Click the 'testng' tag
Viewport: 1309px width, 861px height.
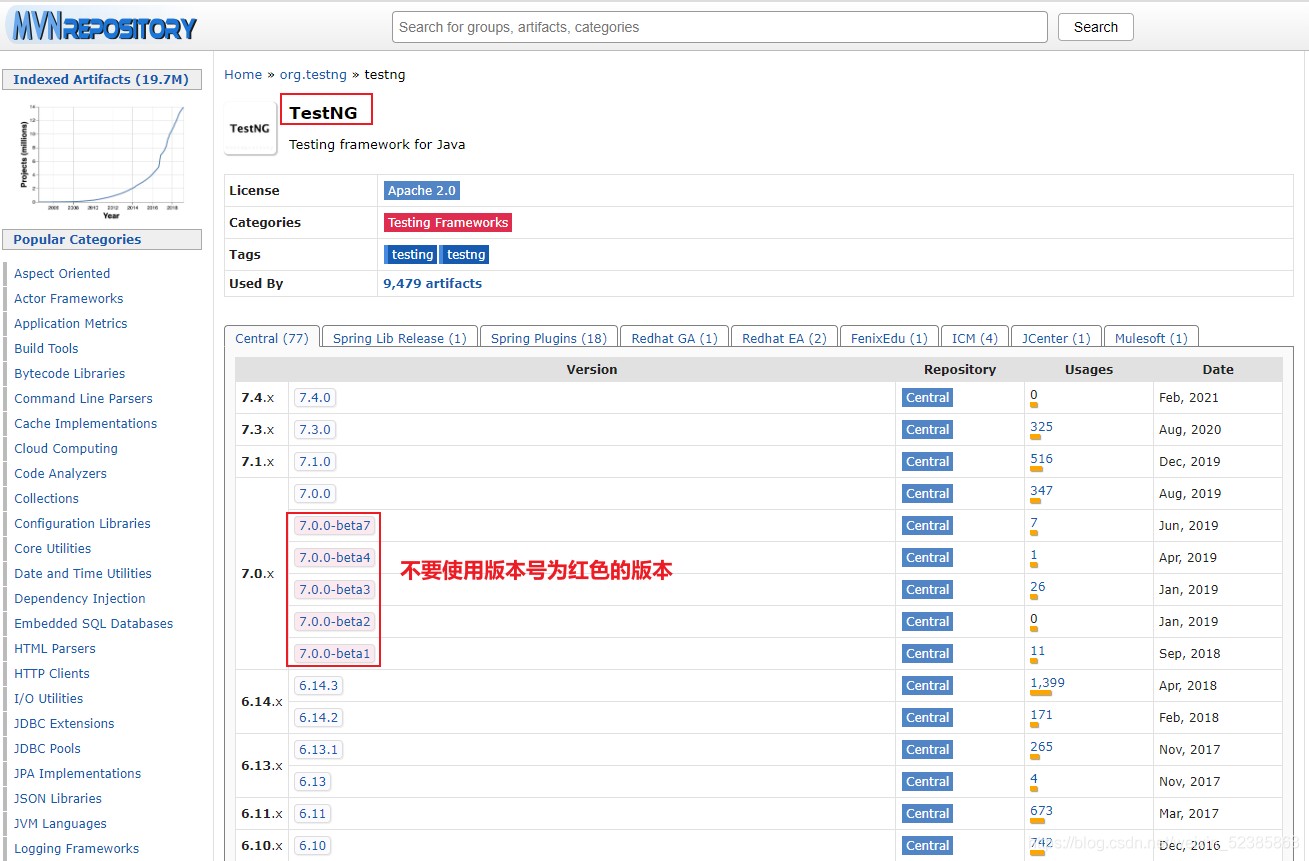click(465, 254)
